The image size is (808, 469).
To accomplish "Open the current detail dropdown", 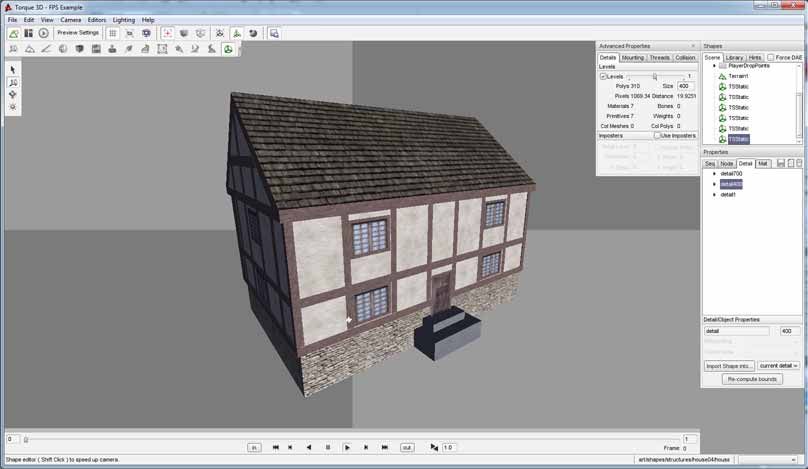I will click(x=778, y=366).
